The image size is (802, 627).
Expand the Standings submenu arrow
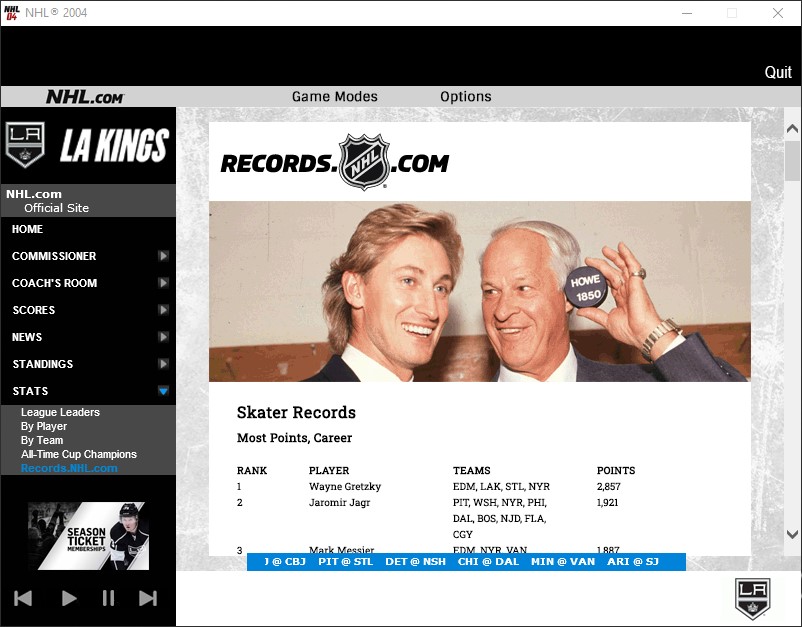coord(163,364)
